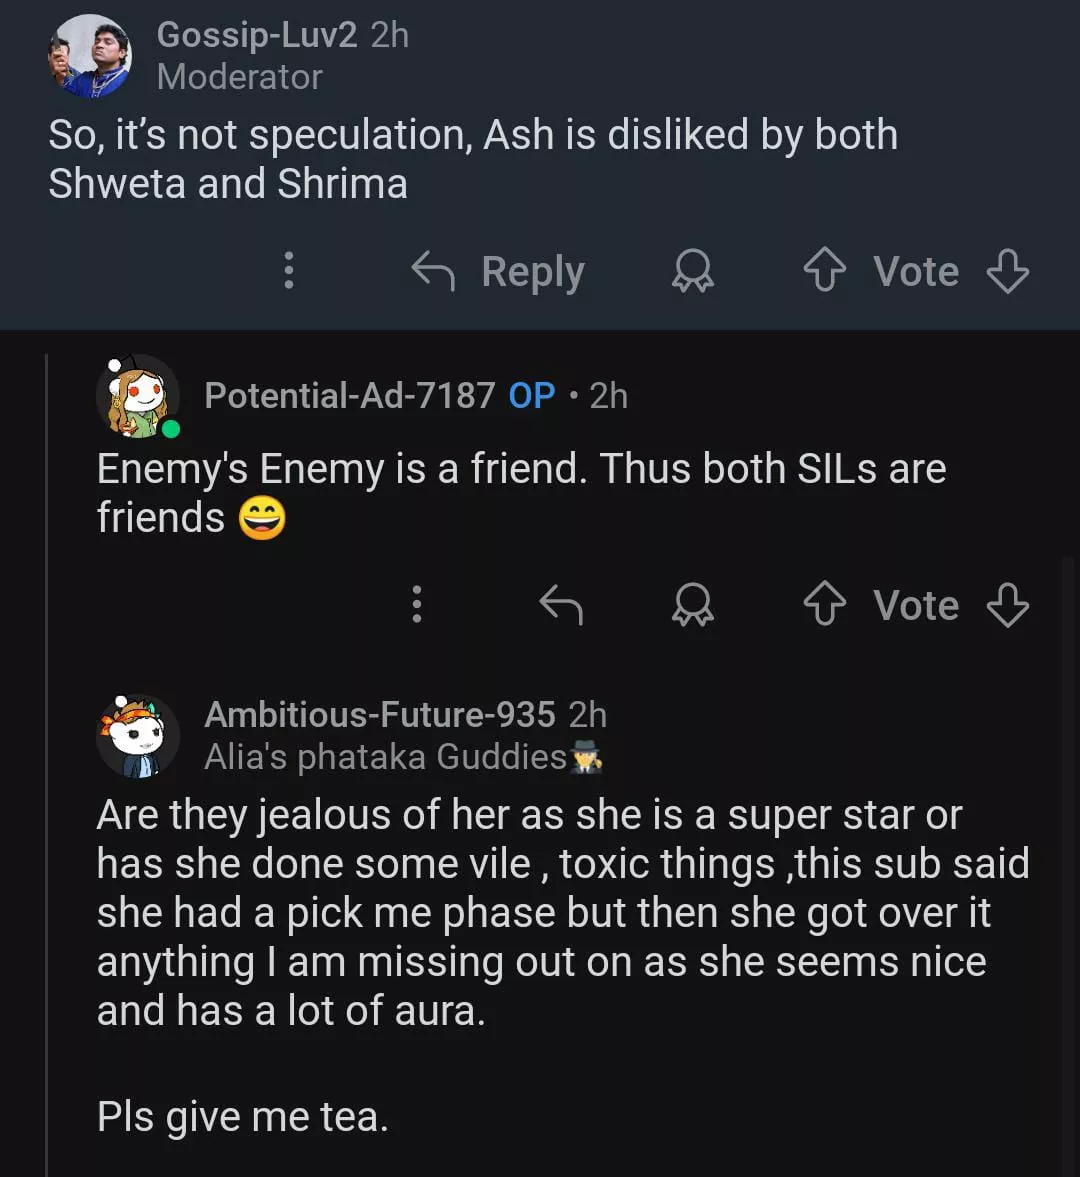Collapse thread using the left vertical line
This screenshot has width=1080, height=1177.
pyautogui.click(x=47, y=760)
